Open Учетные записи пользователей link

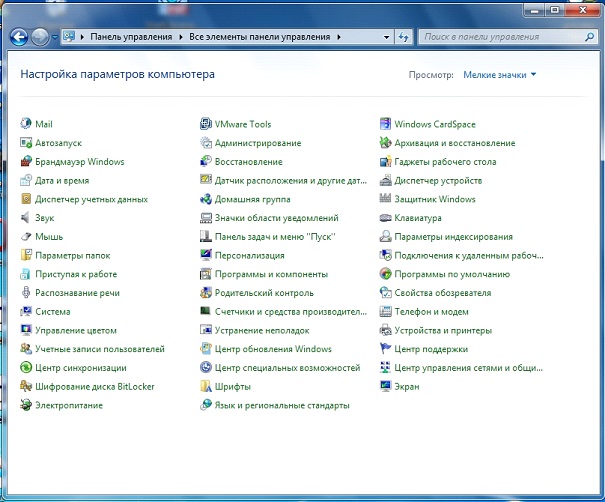[100, 349]
